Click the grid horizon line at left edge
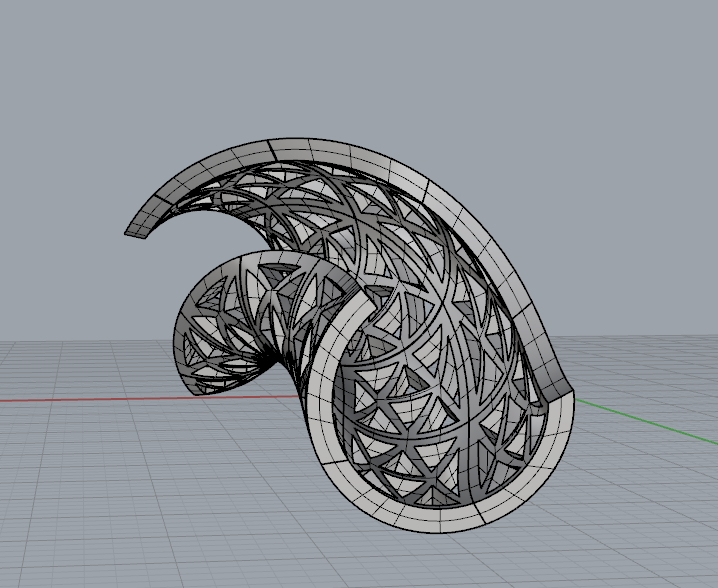Viewport: 718px width, 588px height. (x=10, y=342)
